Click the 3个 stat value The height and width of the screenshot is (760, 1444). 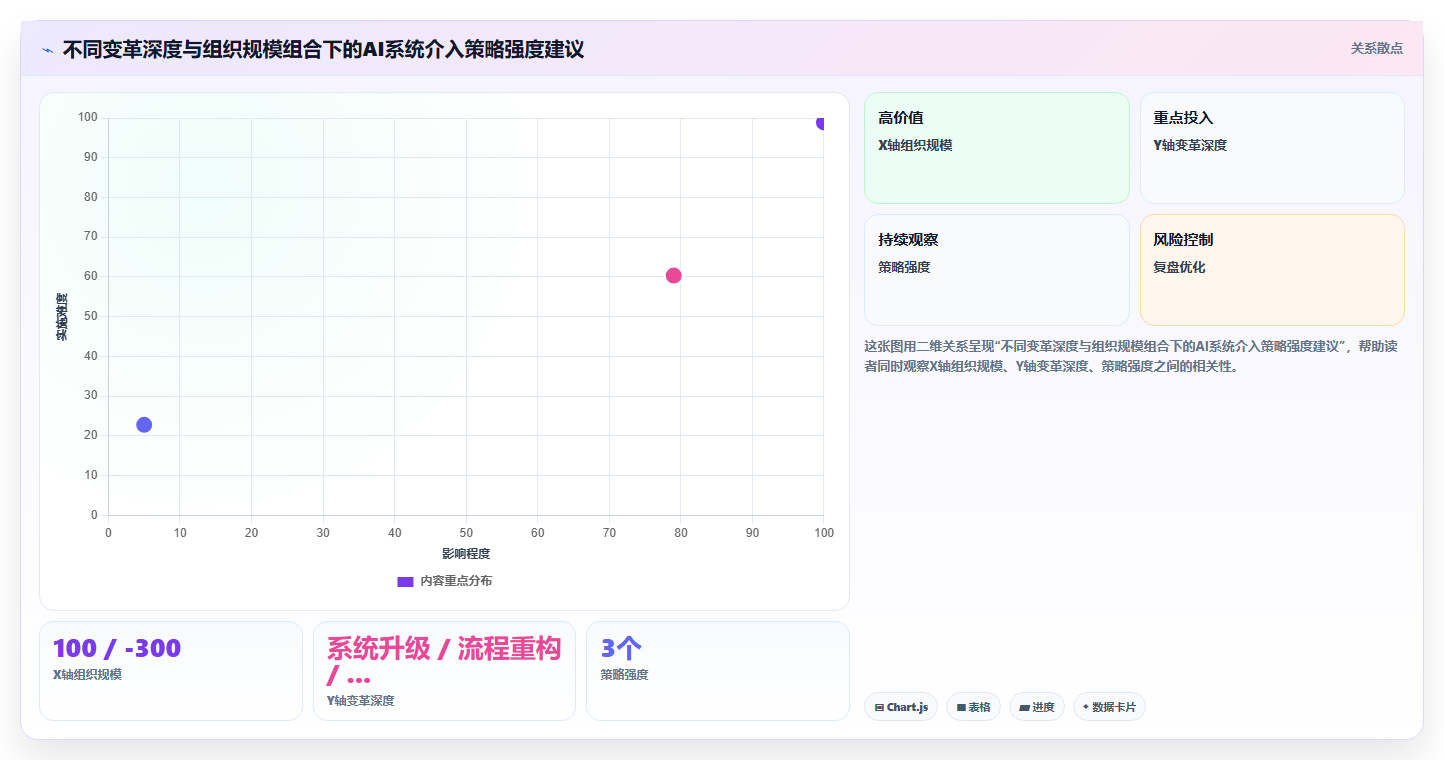click(x=621, y=648)
